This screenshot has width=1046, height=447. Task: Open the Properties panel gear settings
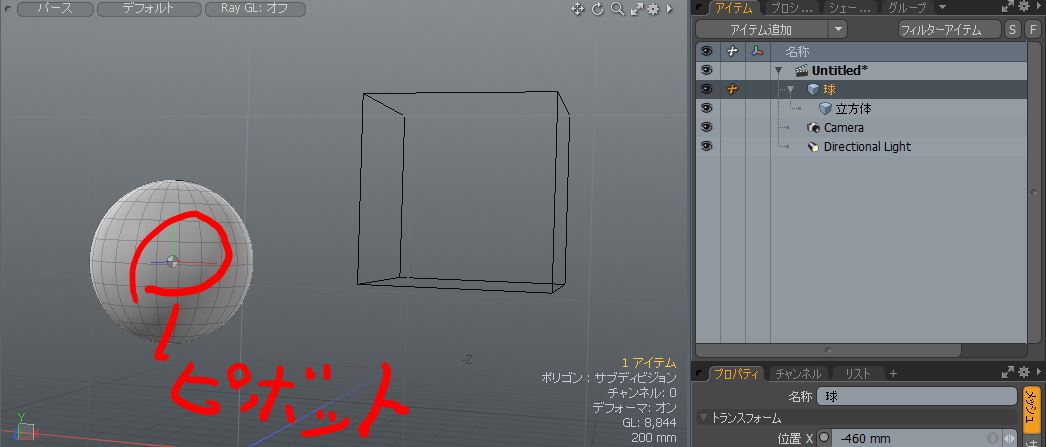[x=1023, y=373]
